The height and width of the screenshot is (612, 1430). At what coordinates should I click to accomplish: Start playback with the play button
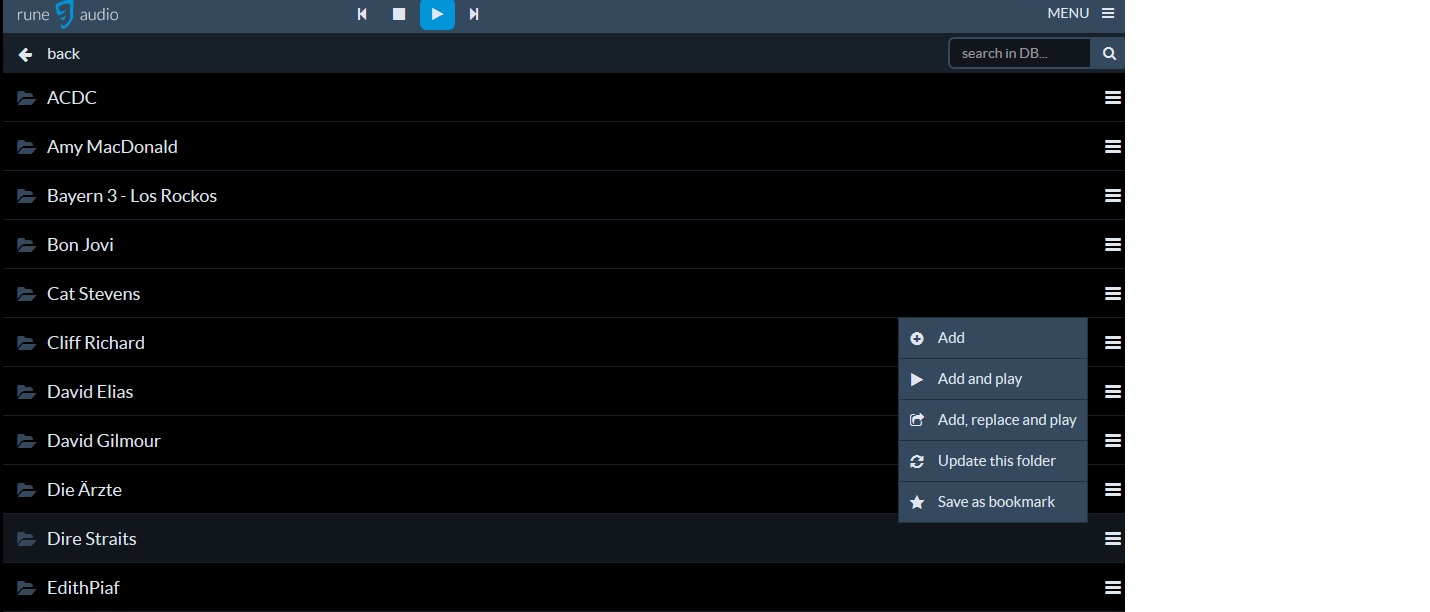[x=437, y=14]
